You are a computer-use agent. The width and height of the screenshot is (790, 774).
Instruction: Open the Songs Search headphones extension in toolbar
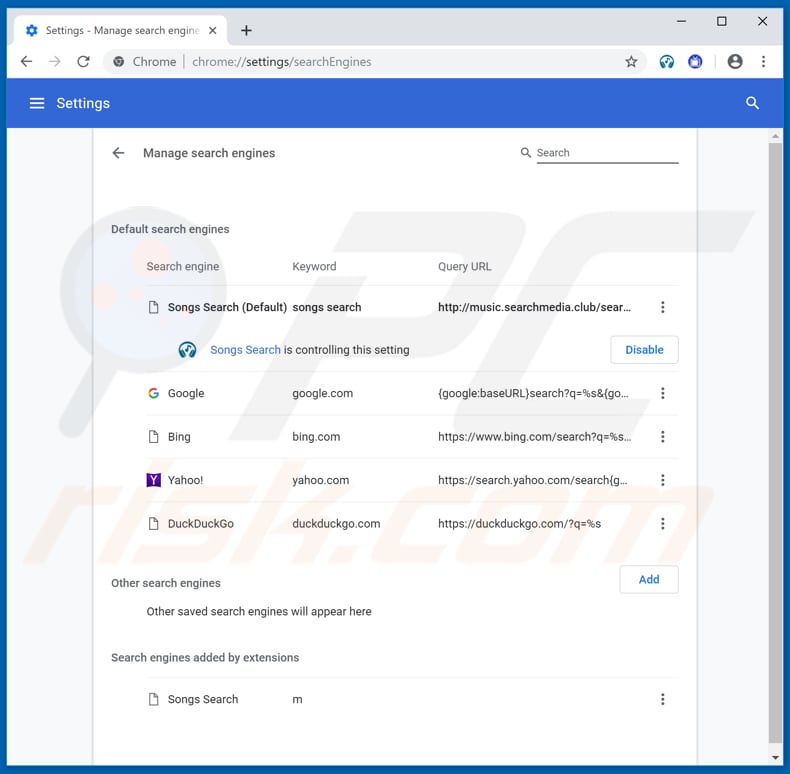pyautogui.click(x=667, y=61)
